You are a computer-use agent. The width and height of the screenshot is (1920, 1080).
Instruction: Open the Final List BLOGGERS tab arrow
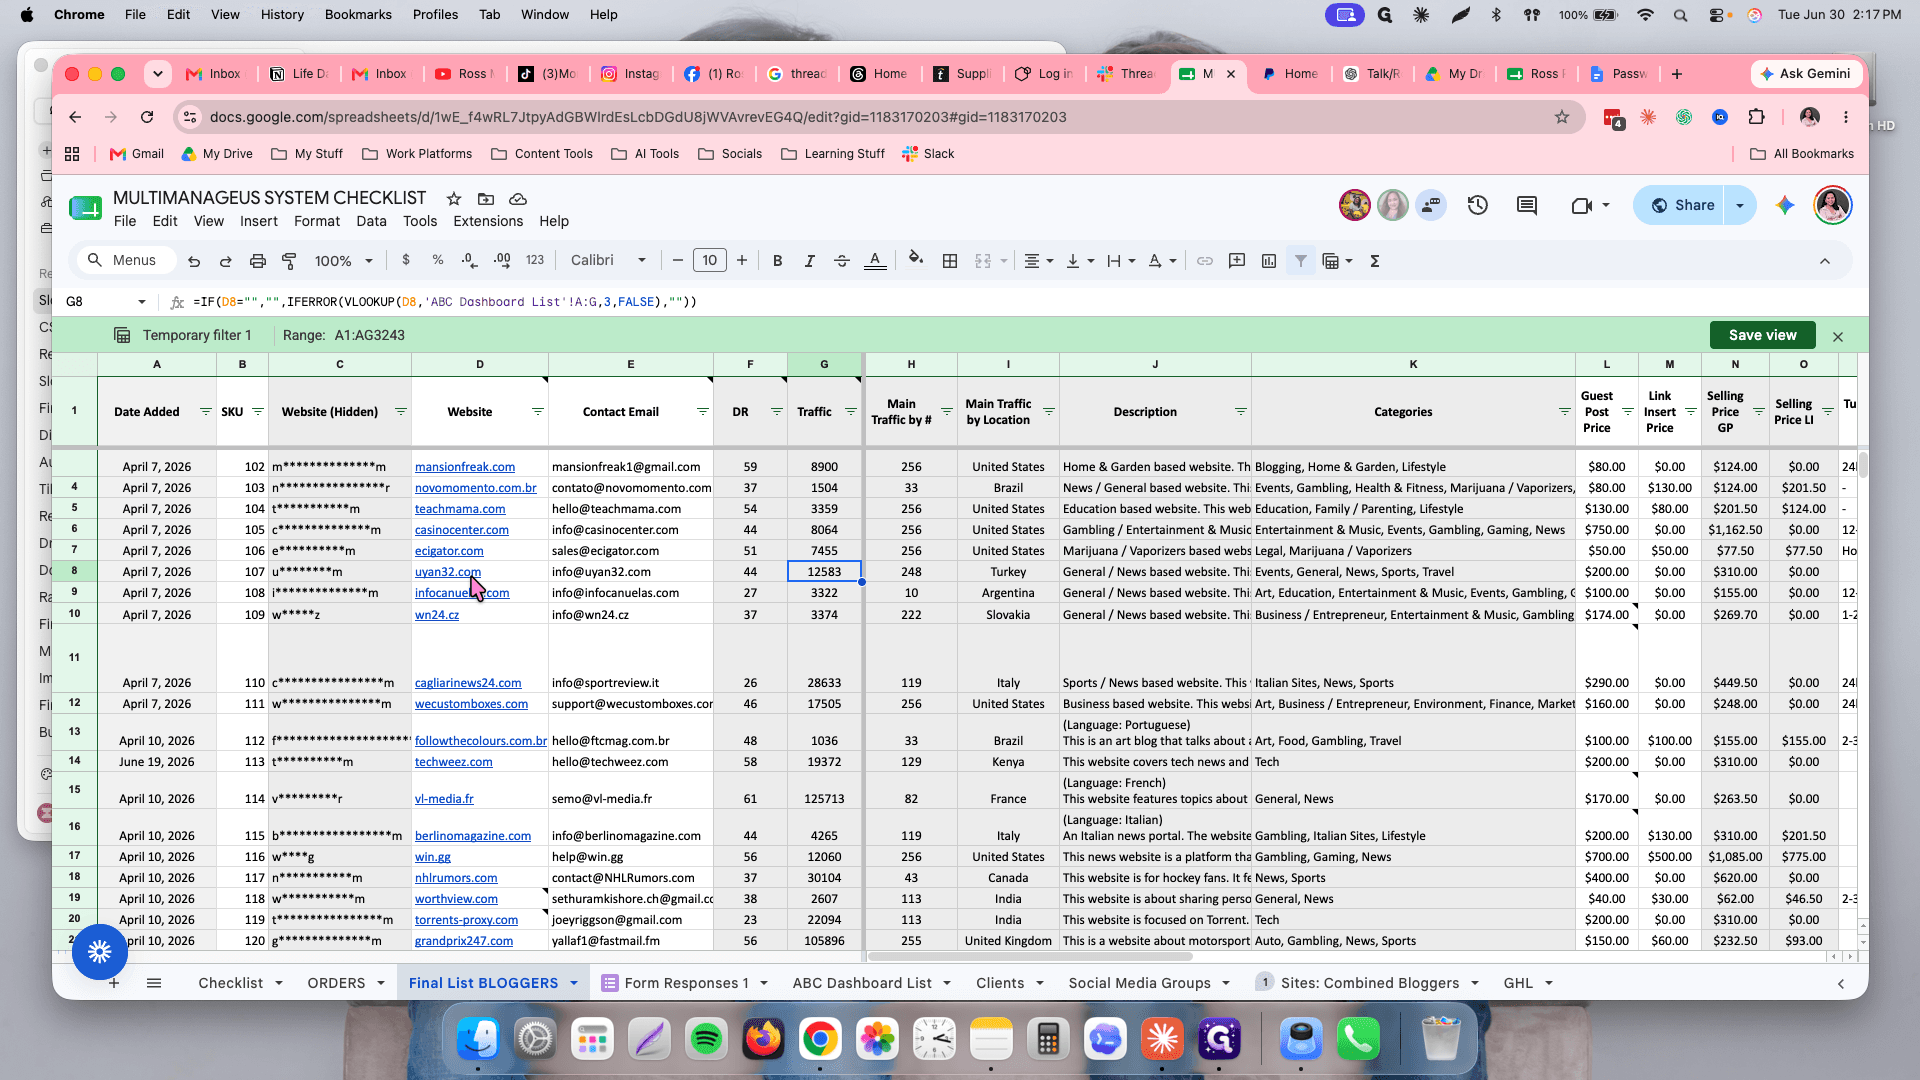click(574, 984)
